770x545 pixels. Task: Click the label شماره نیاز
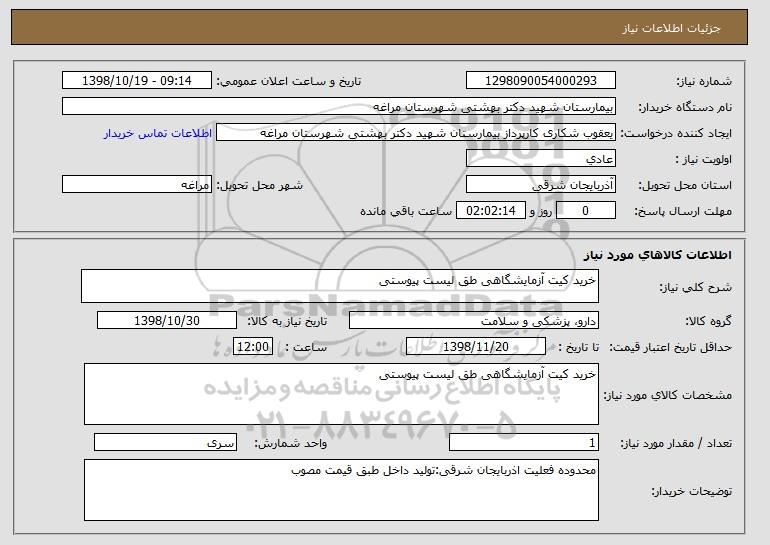click(x=704, y=82)
